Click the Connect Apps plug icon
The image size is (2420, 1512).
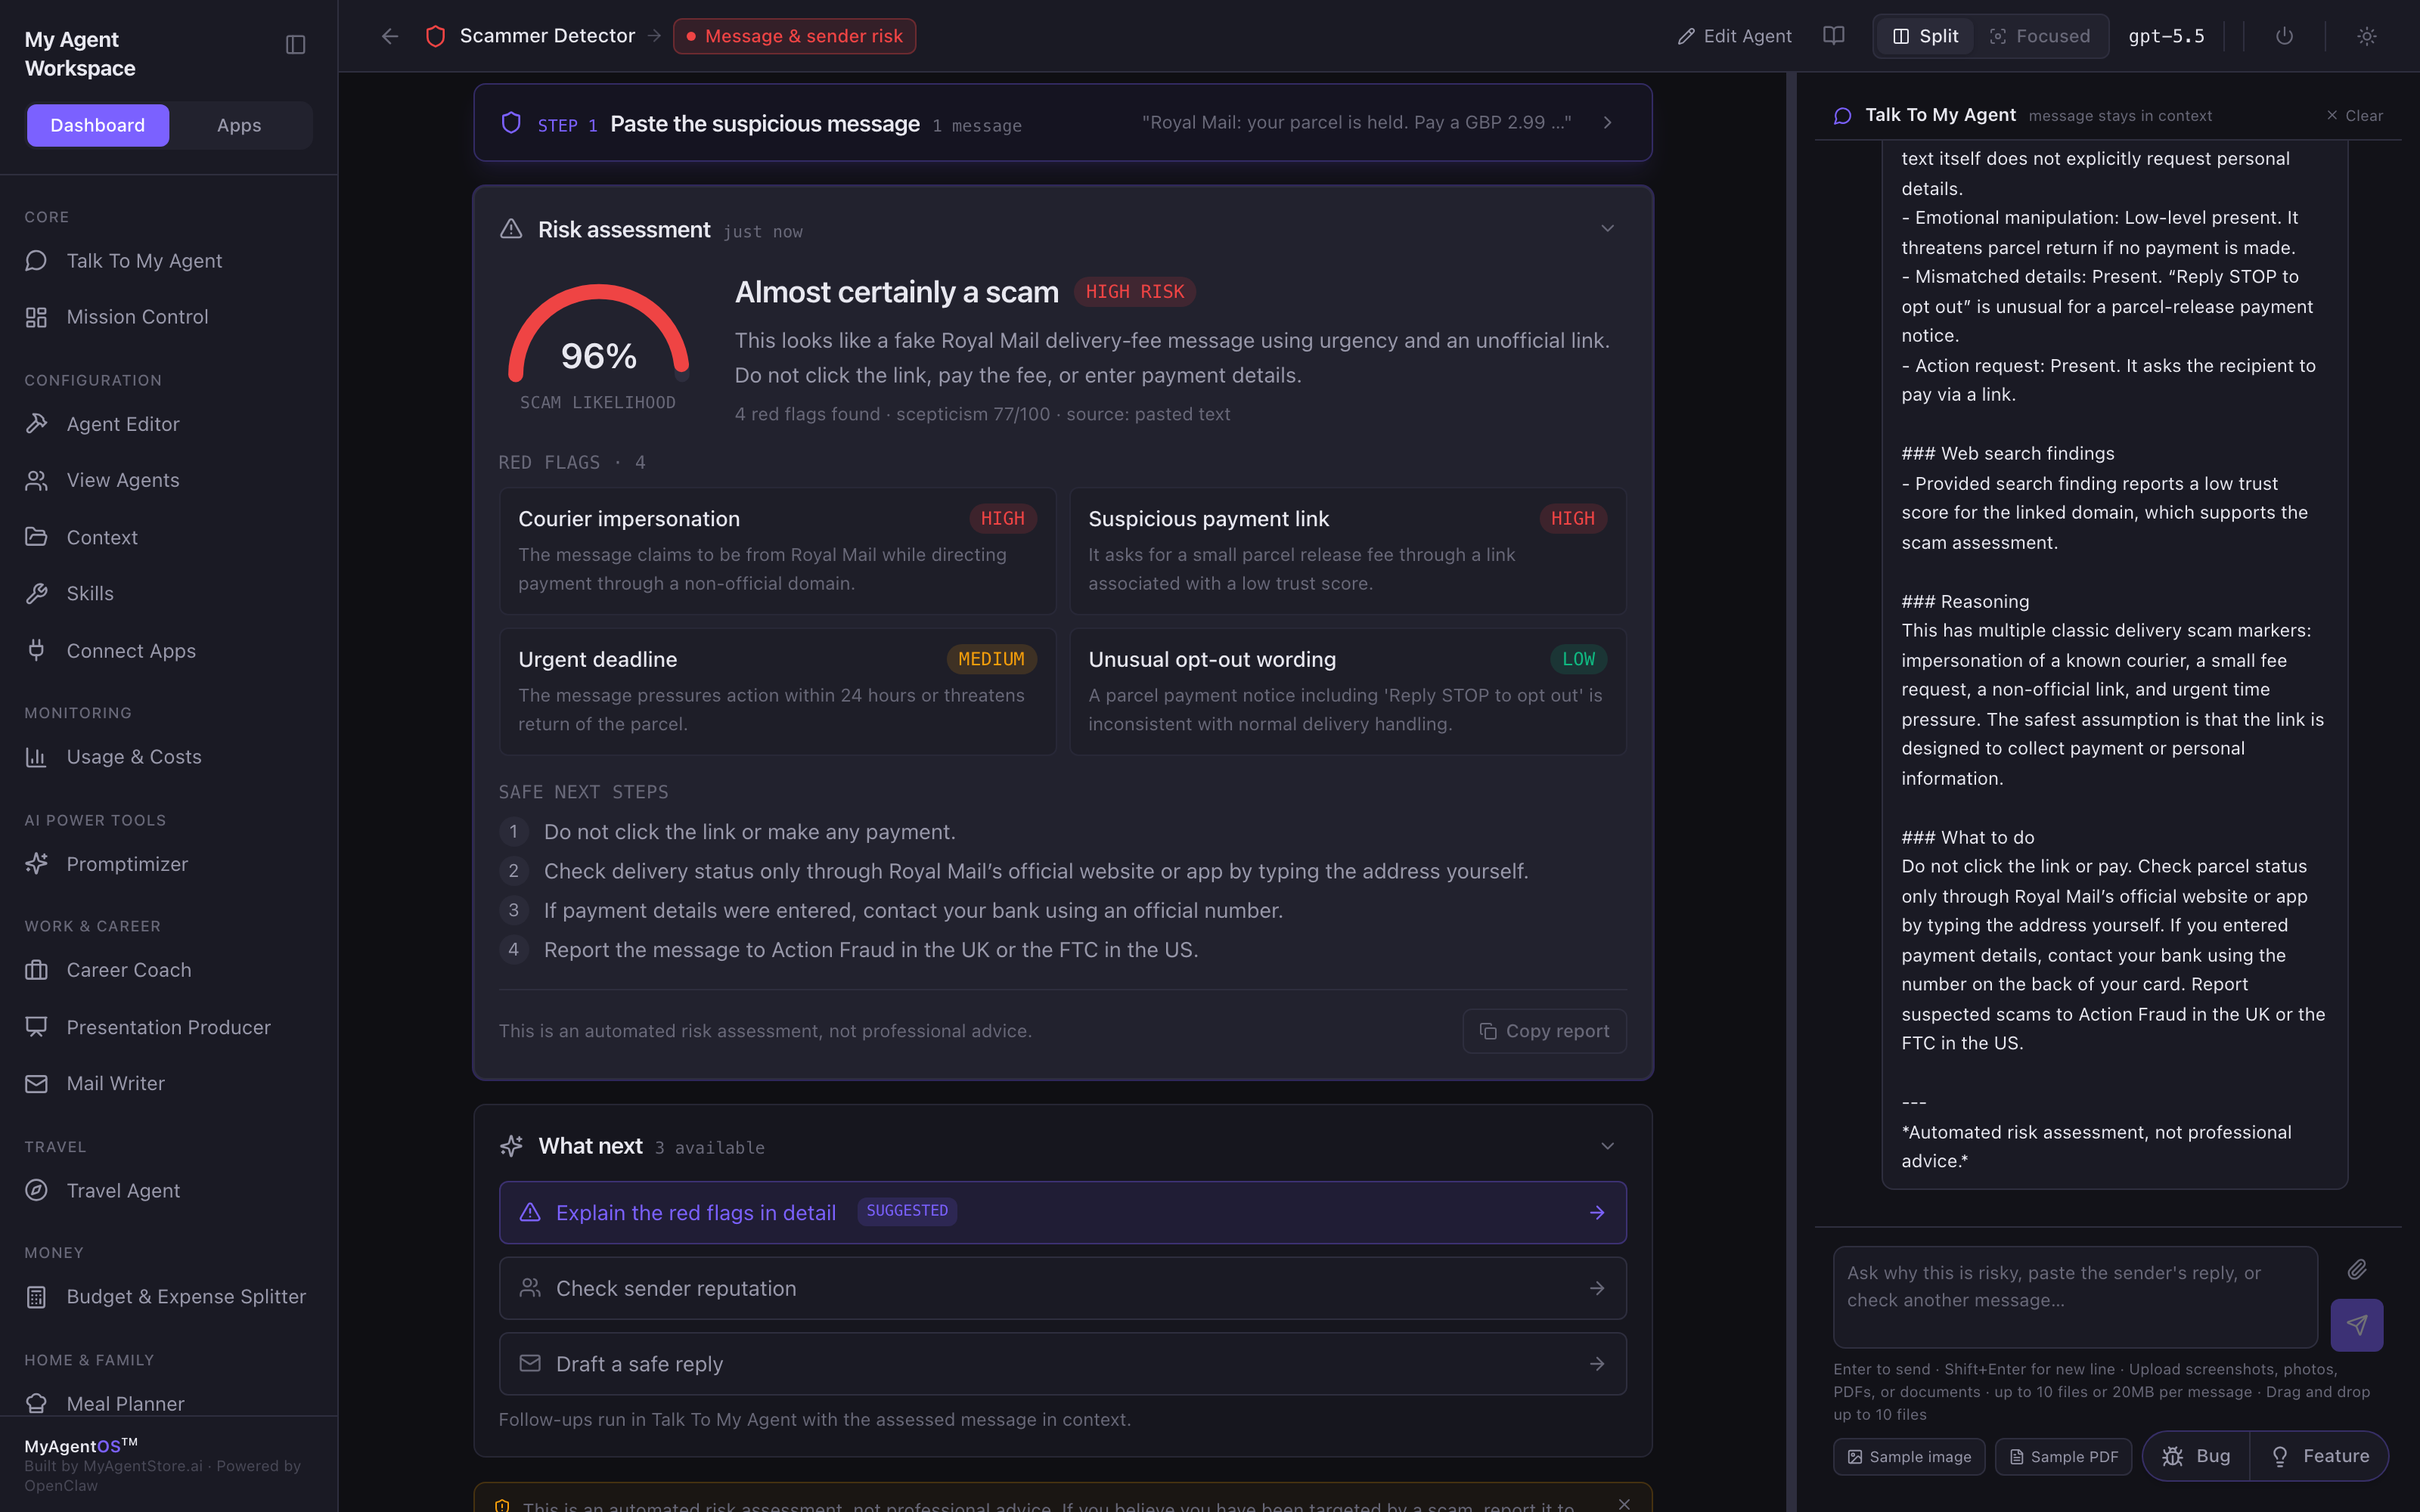[37, 650]
